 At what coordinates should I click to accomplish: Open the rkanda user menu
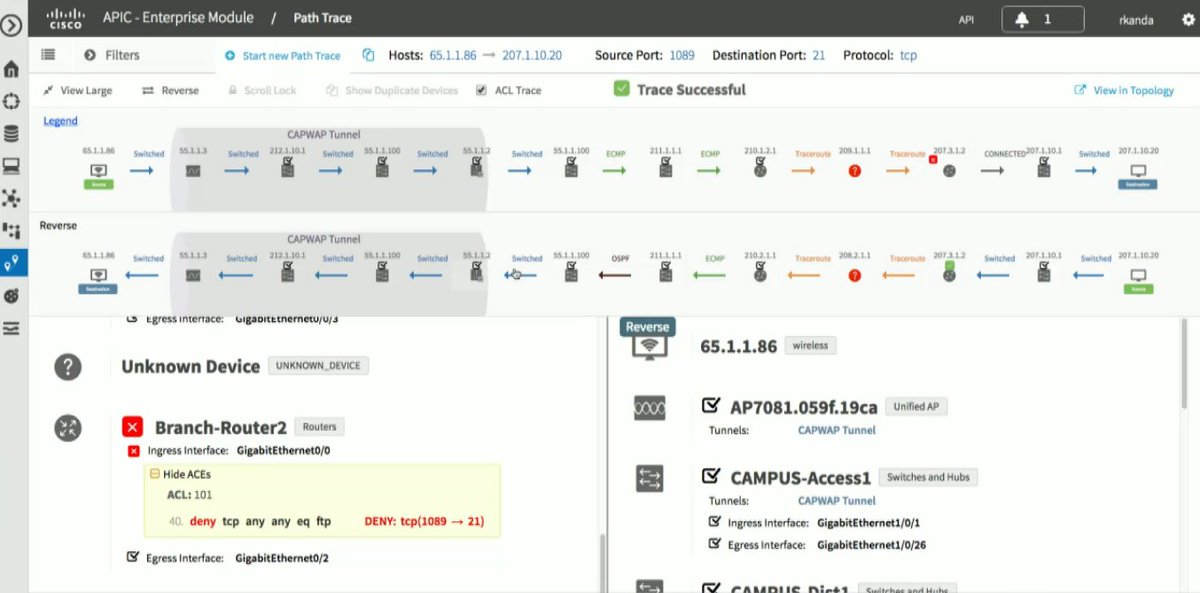pos(1135,19)
